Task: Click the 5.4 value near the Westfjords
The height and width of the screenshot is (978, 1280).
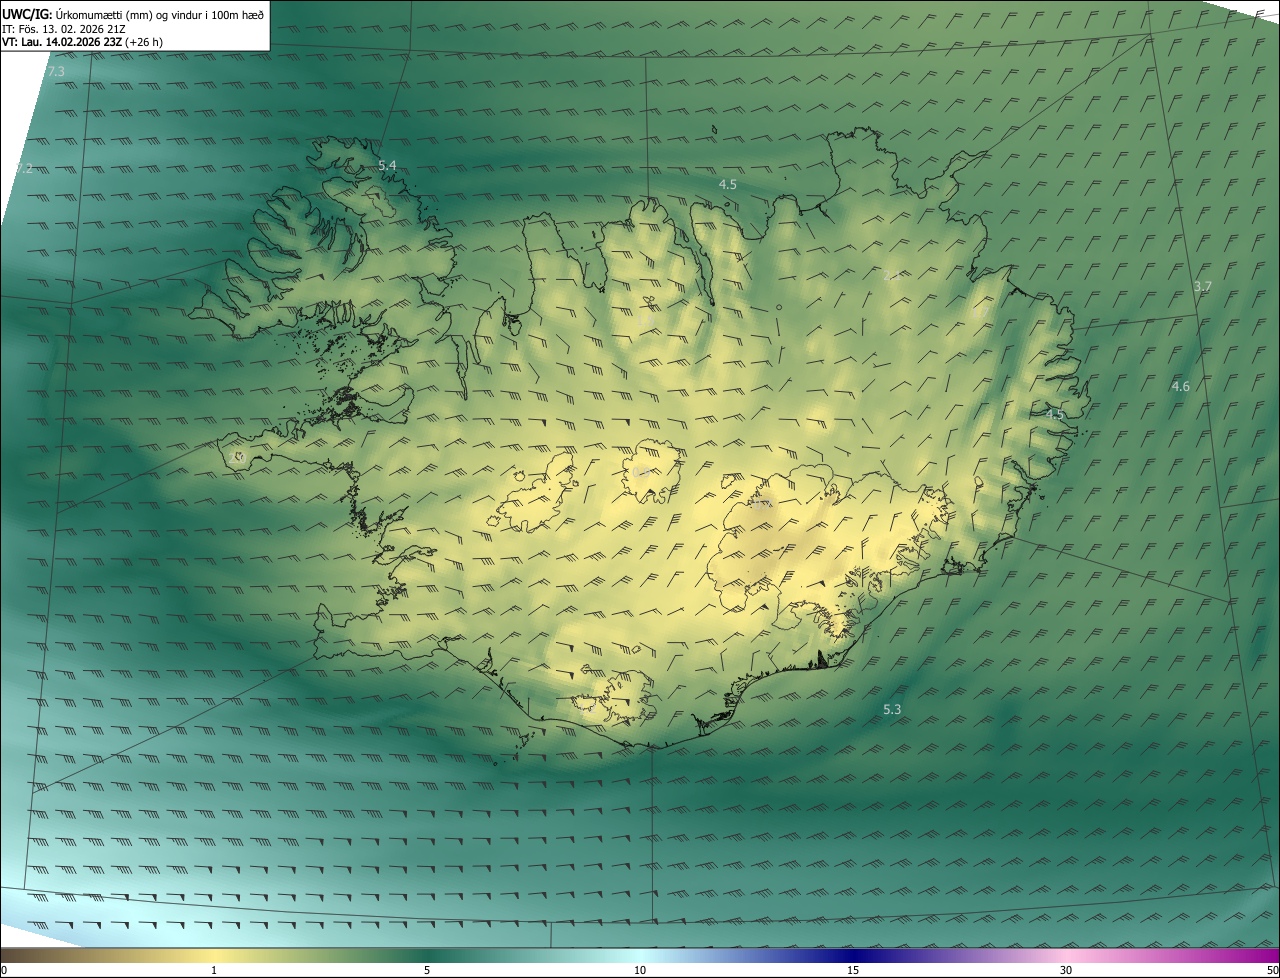Action: 387,165
